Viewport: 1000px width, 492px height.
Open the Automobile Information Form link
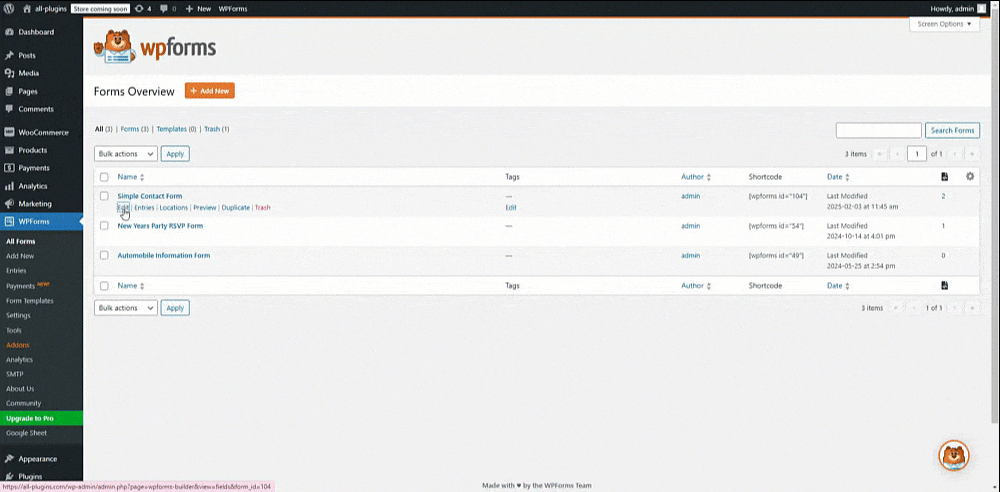click(163, 255)
